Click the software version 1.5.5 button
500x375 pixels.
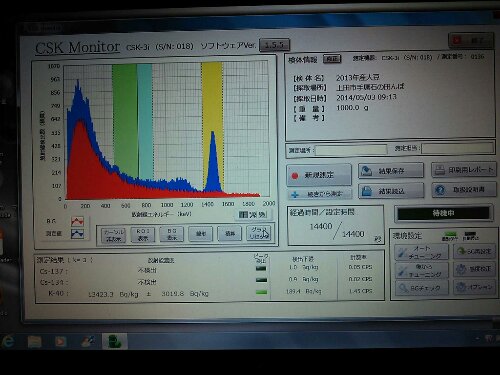(274, 45)
